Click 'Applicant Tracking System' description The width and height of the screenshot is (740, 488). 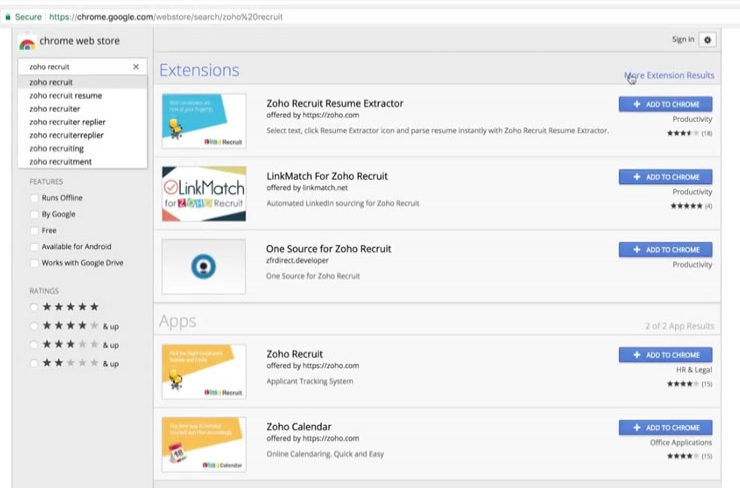point(310,381)
